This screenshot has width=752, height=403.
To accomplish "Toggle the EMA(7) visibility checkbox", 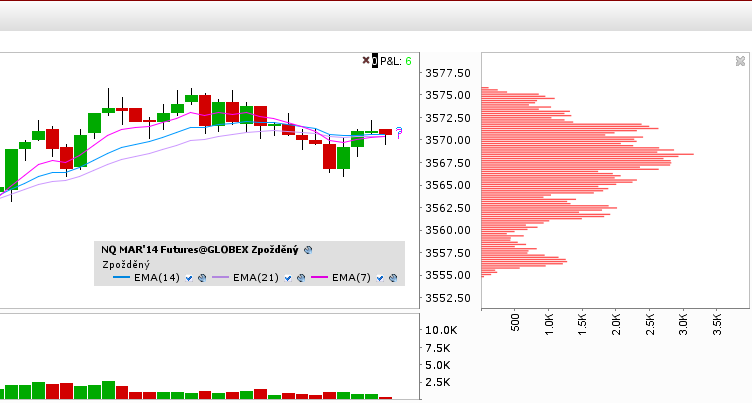I will tap(380, 278).
